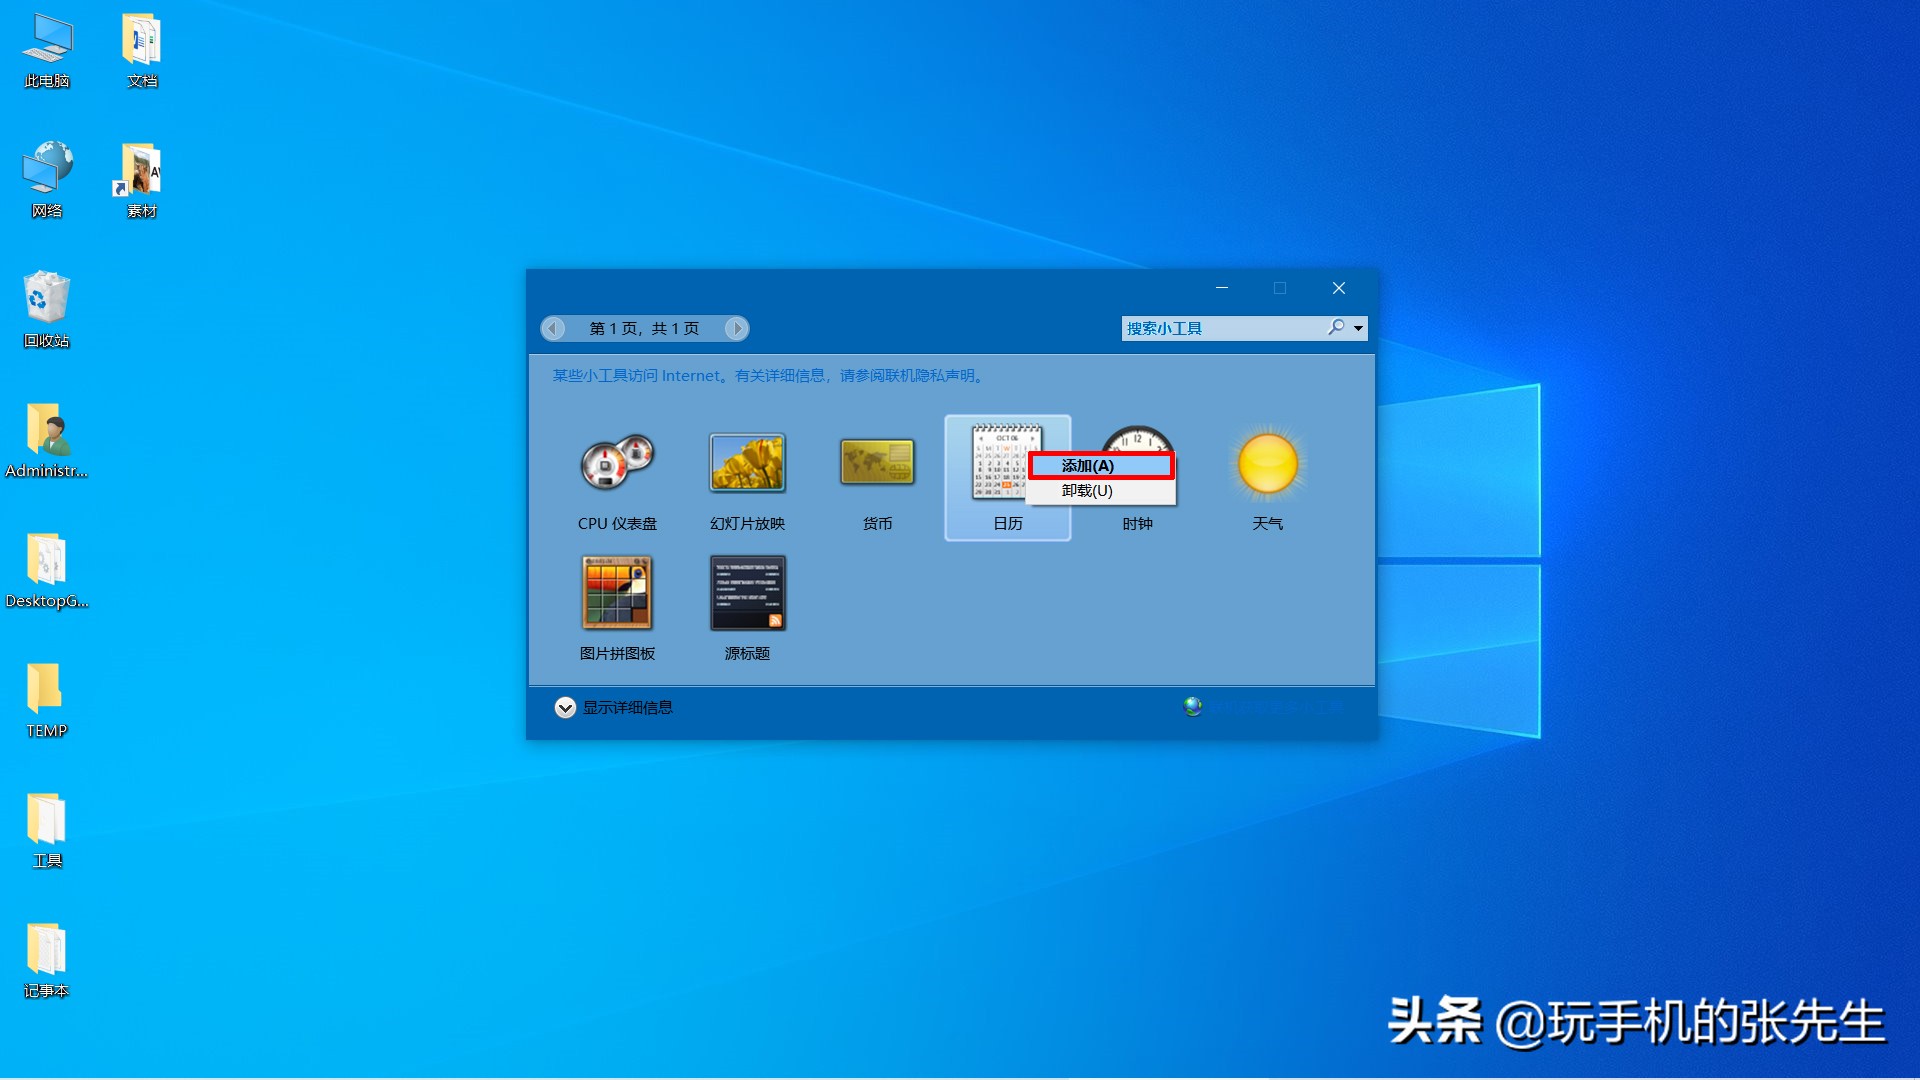1920x1080 pixels.
Task: Click the globe icon in status bar
Action: (1191, 707)
